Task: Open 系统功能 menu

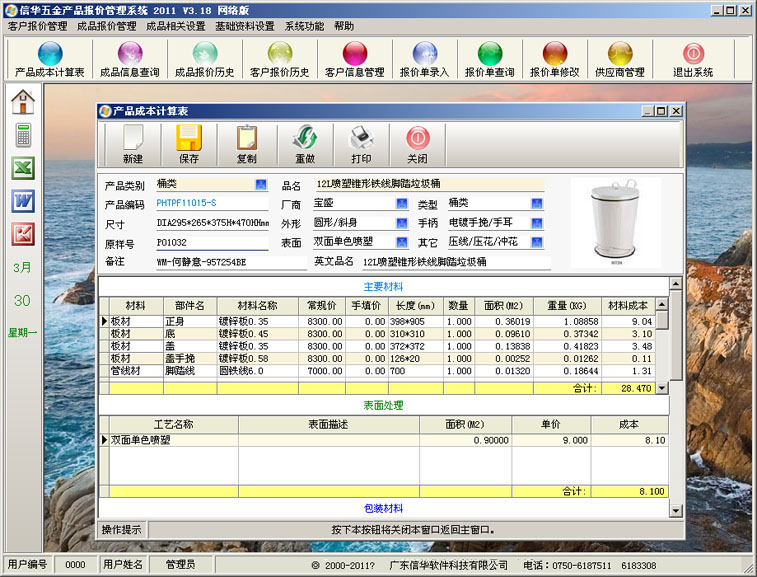Action: (x=304, y=26)
